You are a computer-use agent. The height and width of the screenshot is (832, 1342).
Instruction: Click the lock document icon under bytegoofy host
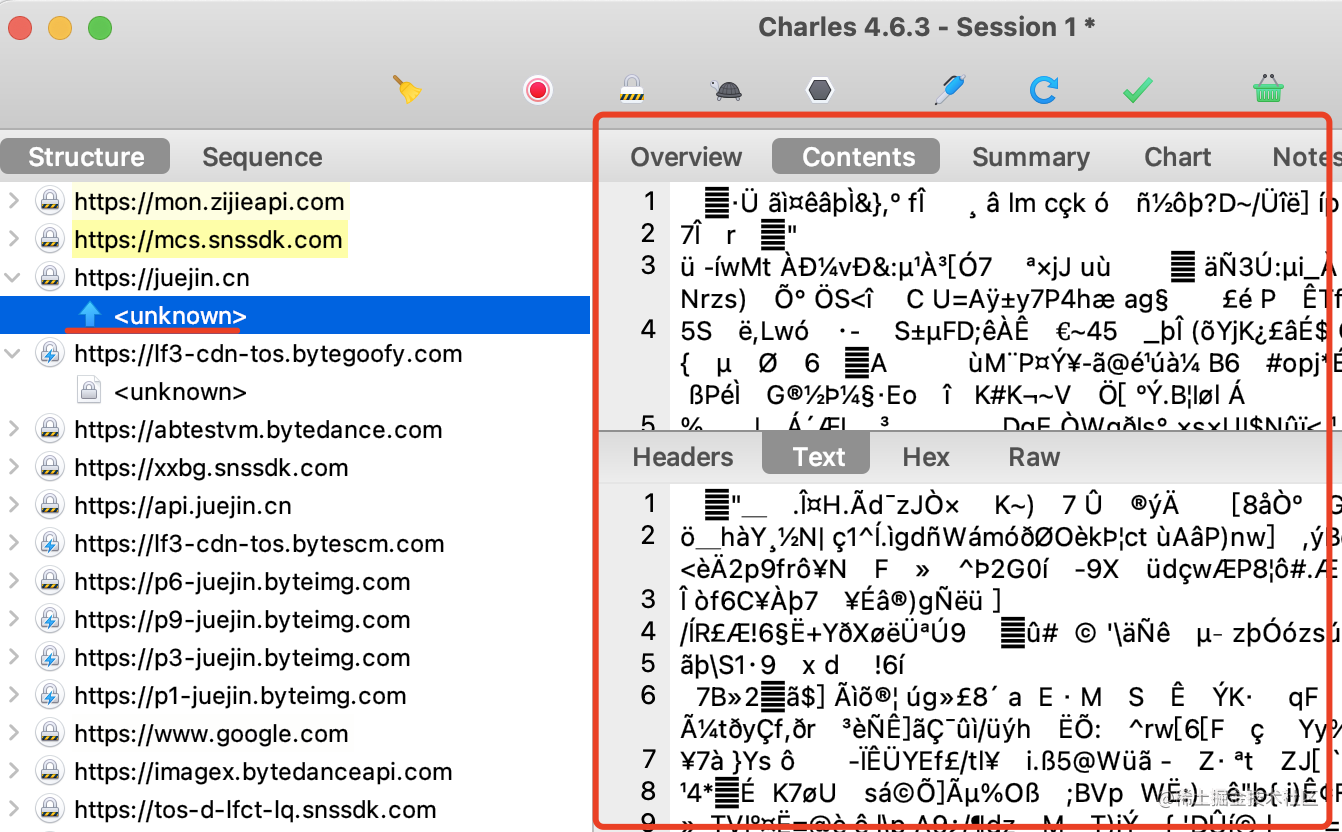click(x=90, y=391)
